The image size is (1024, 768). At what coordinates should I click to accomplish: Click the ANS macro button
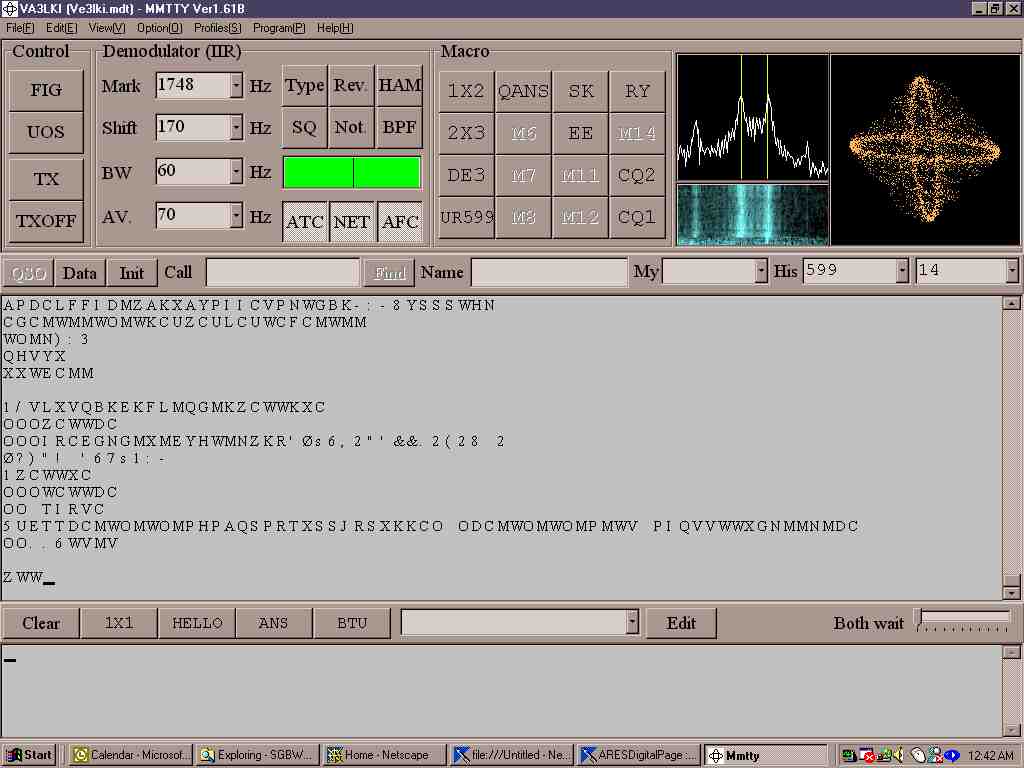click(x=274, y=623)
